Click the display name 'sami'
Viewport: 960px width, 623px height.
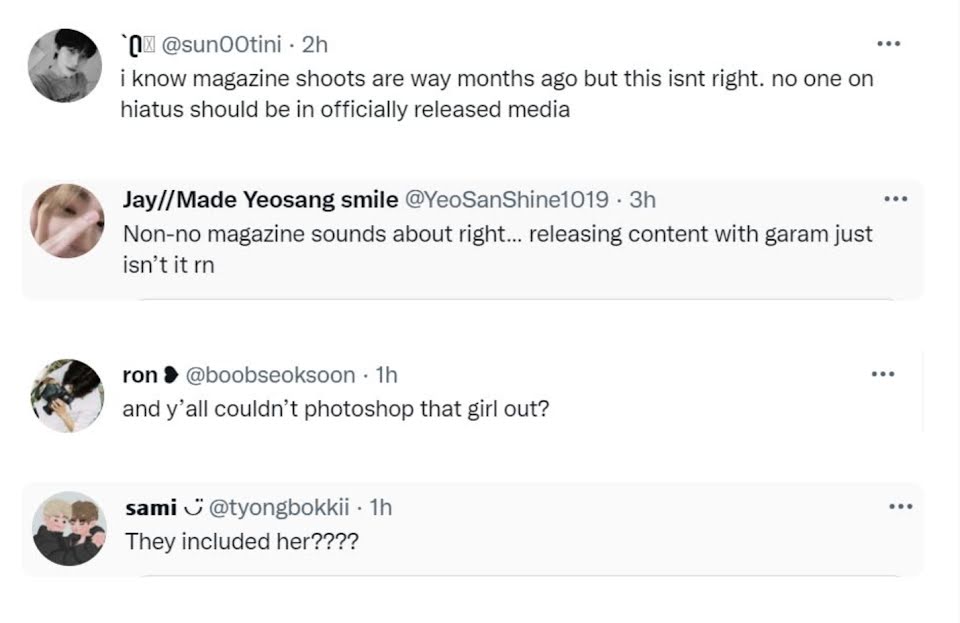(150, 508)
